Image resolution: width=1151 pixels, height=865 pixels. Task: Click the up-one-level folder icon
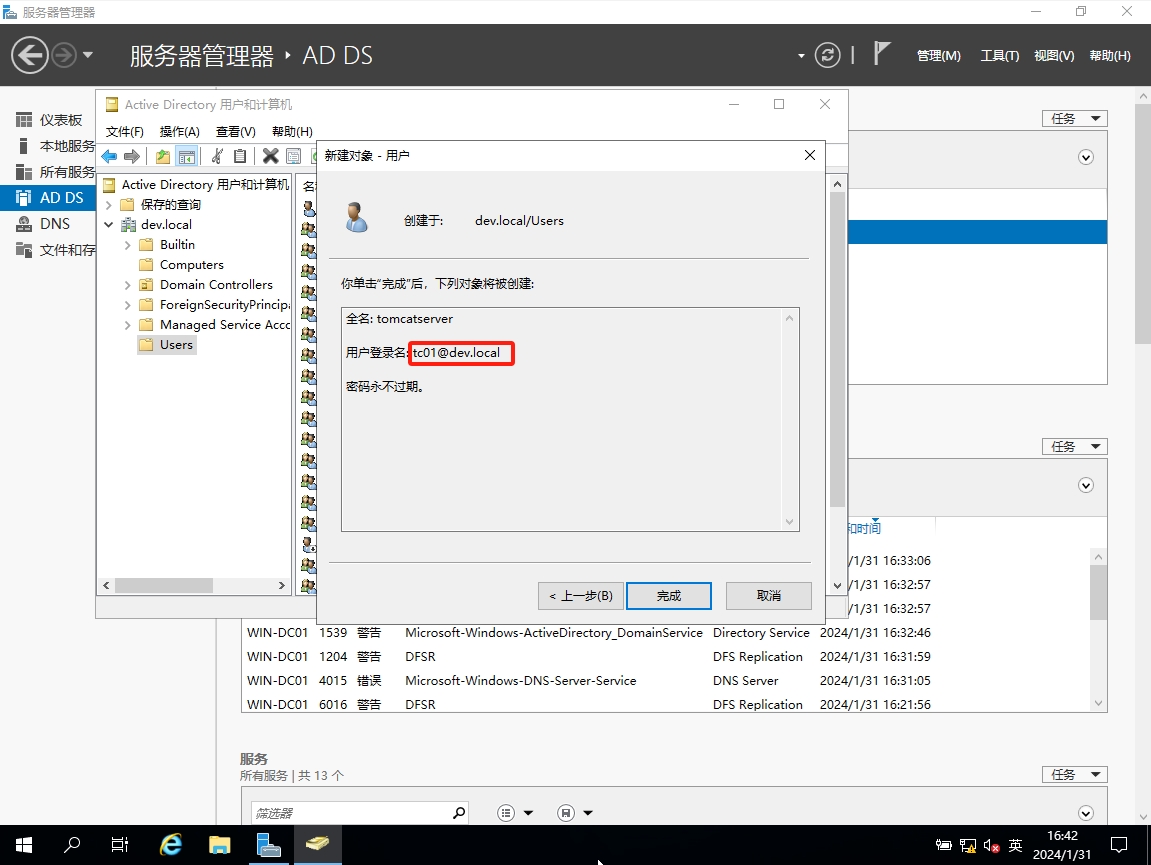(163, 156)
